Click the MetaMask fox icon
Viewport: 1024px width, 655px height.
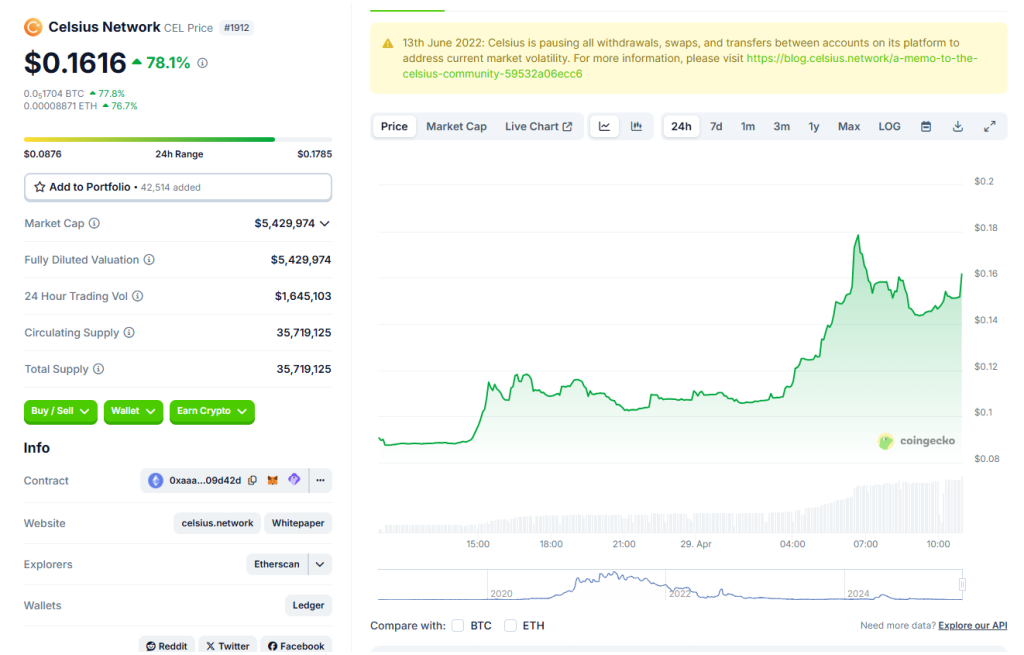tap(273, 481)
